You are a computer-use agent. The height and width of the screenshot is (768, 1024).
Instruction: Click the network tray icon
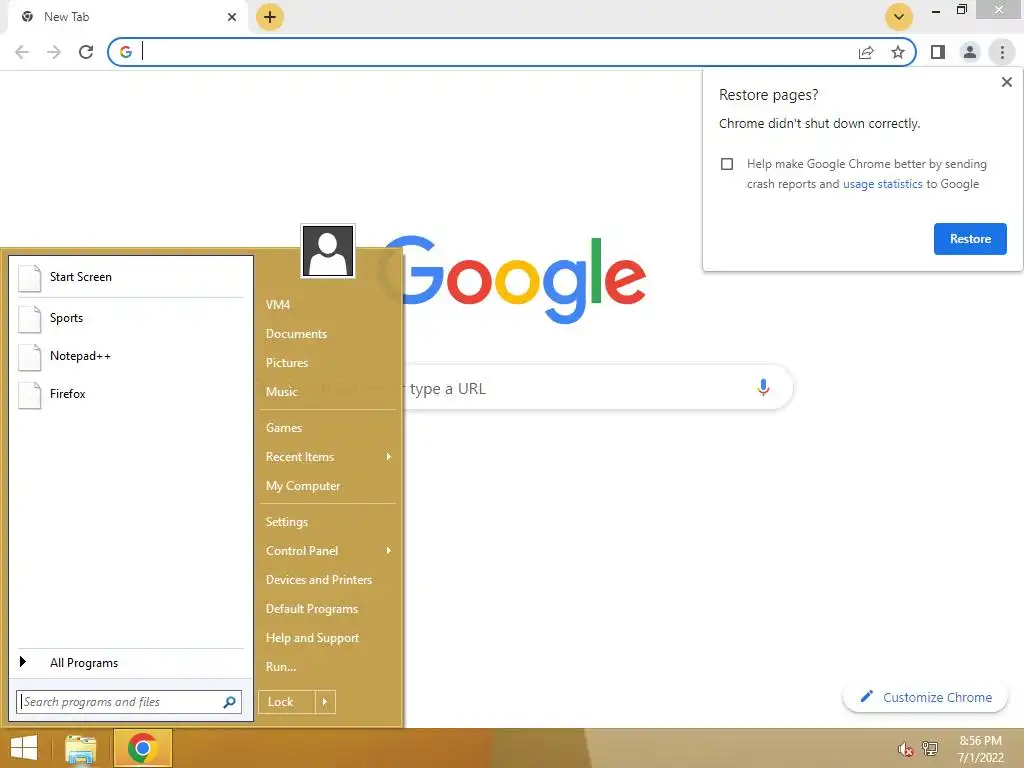tap(929, 748)
